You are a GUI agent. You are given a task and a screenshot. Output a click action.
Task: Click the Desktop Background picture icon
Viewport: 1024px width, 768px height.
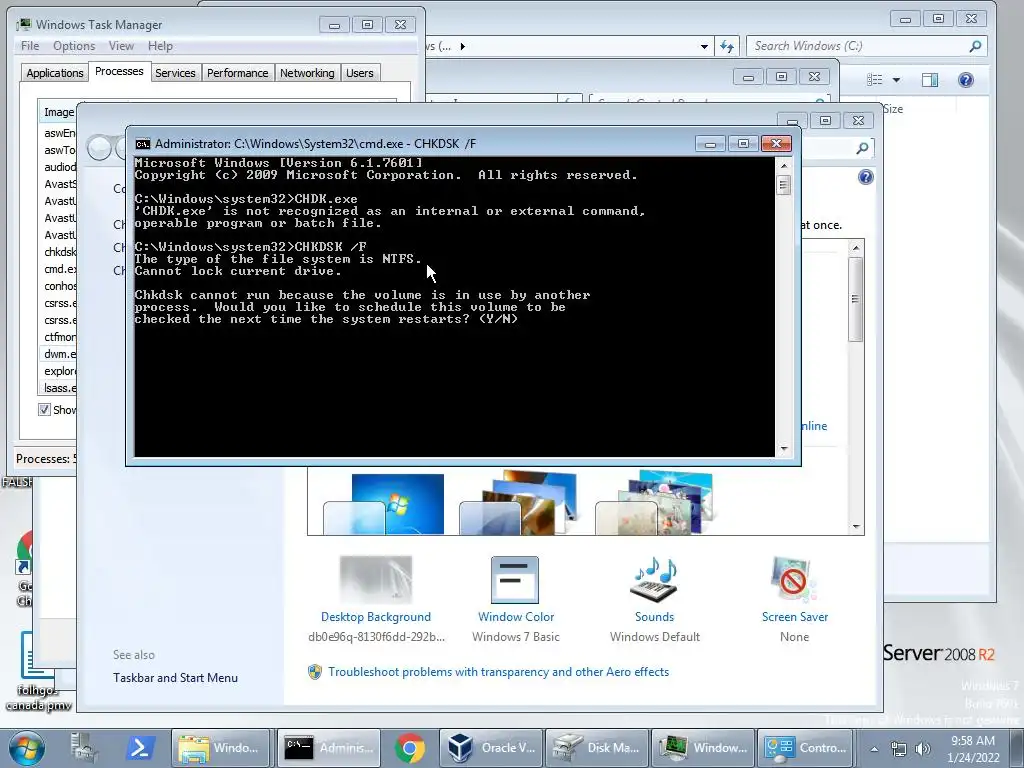376,579
